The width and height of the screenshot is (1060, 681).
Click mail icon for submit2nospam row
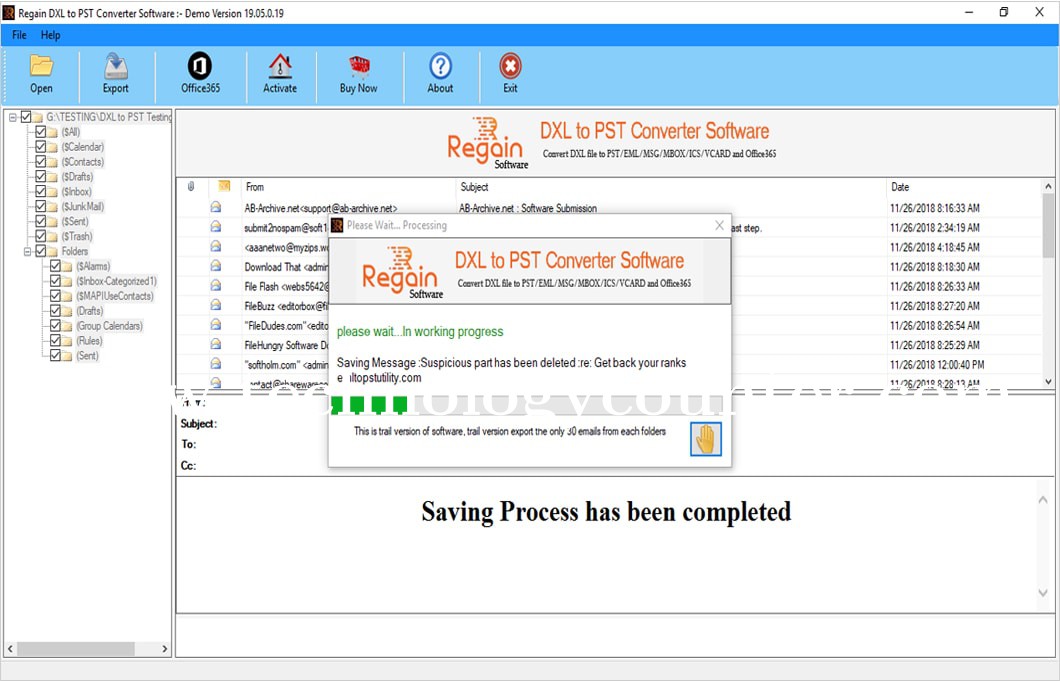[216, 227]
